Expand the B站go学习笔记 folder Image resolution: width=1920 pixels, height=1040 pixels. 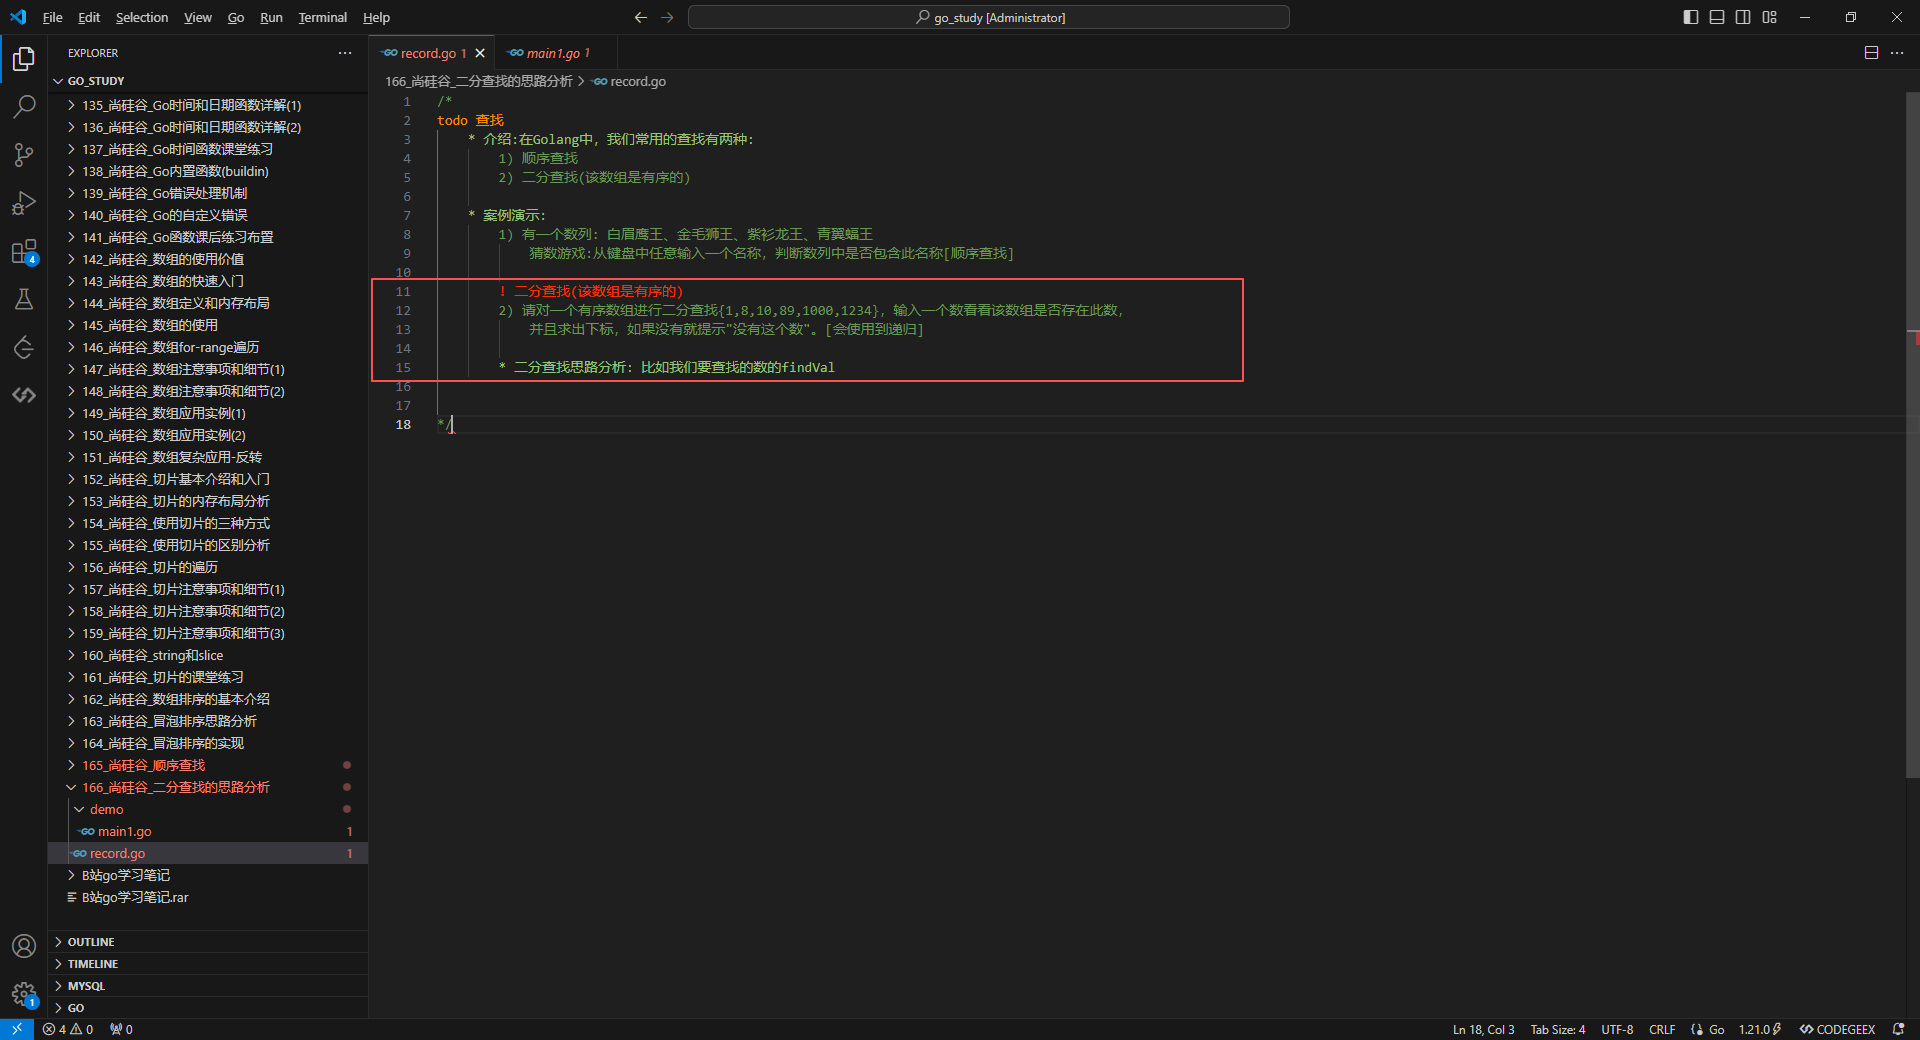click(208, 875)
